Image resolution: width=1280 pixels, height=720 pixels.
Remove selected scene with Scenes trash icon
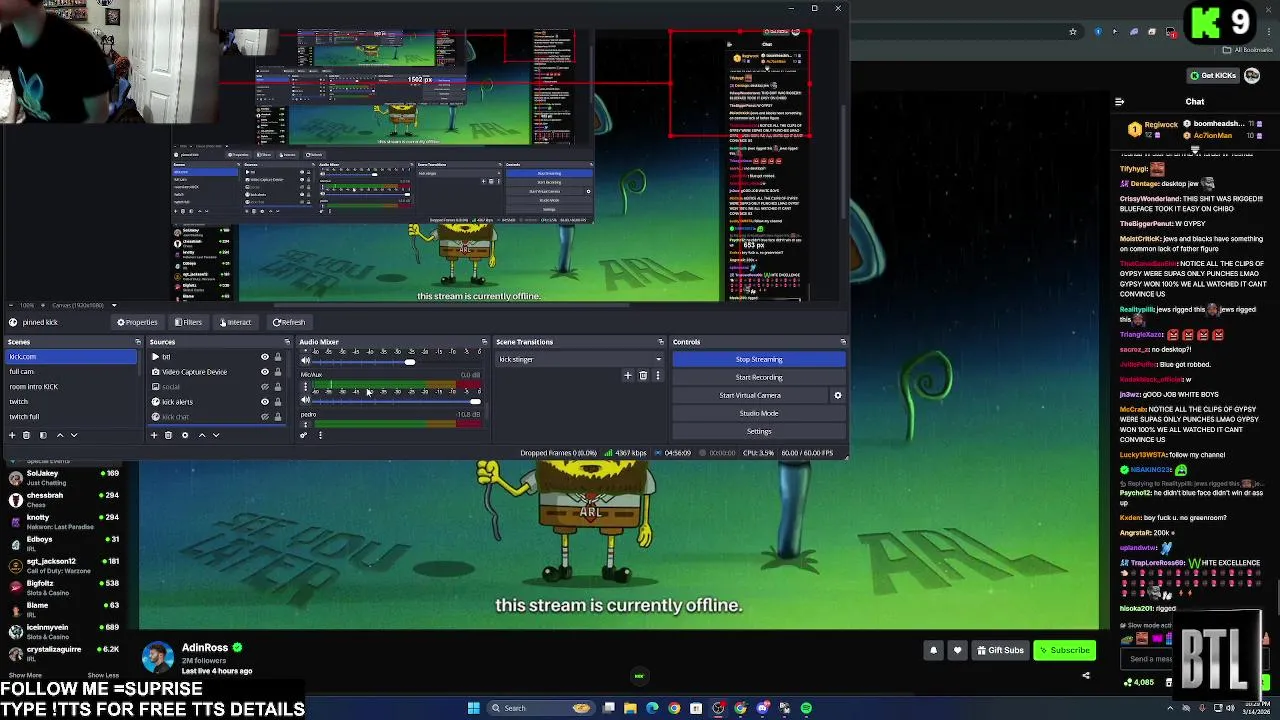(x=27, y=435)
